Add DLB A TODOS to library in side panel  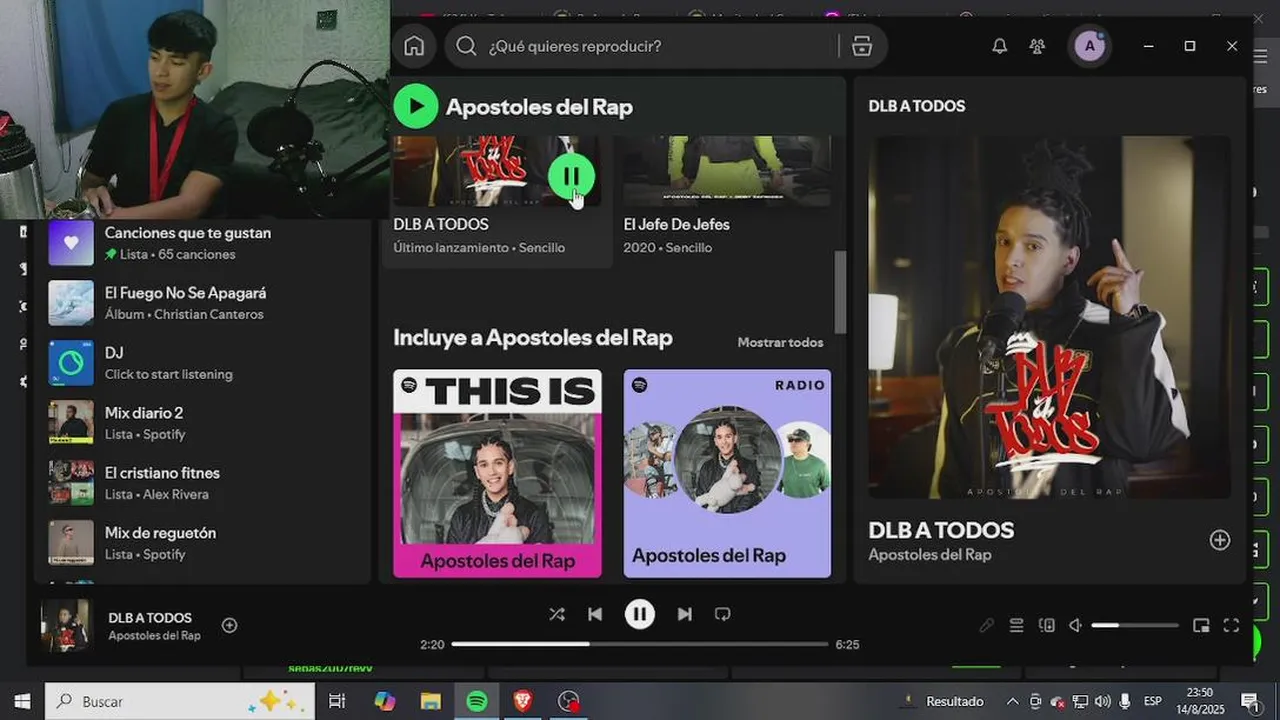1220,540
